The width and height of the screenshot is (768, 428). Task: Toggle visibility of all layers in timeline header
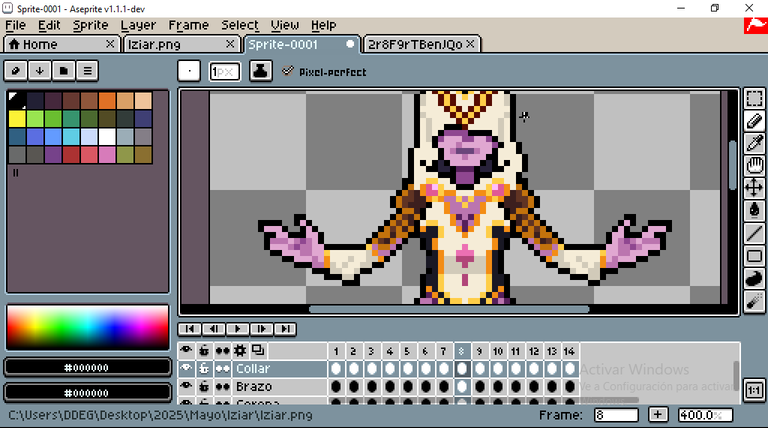click(186, 351)
